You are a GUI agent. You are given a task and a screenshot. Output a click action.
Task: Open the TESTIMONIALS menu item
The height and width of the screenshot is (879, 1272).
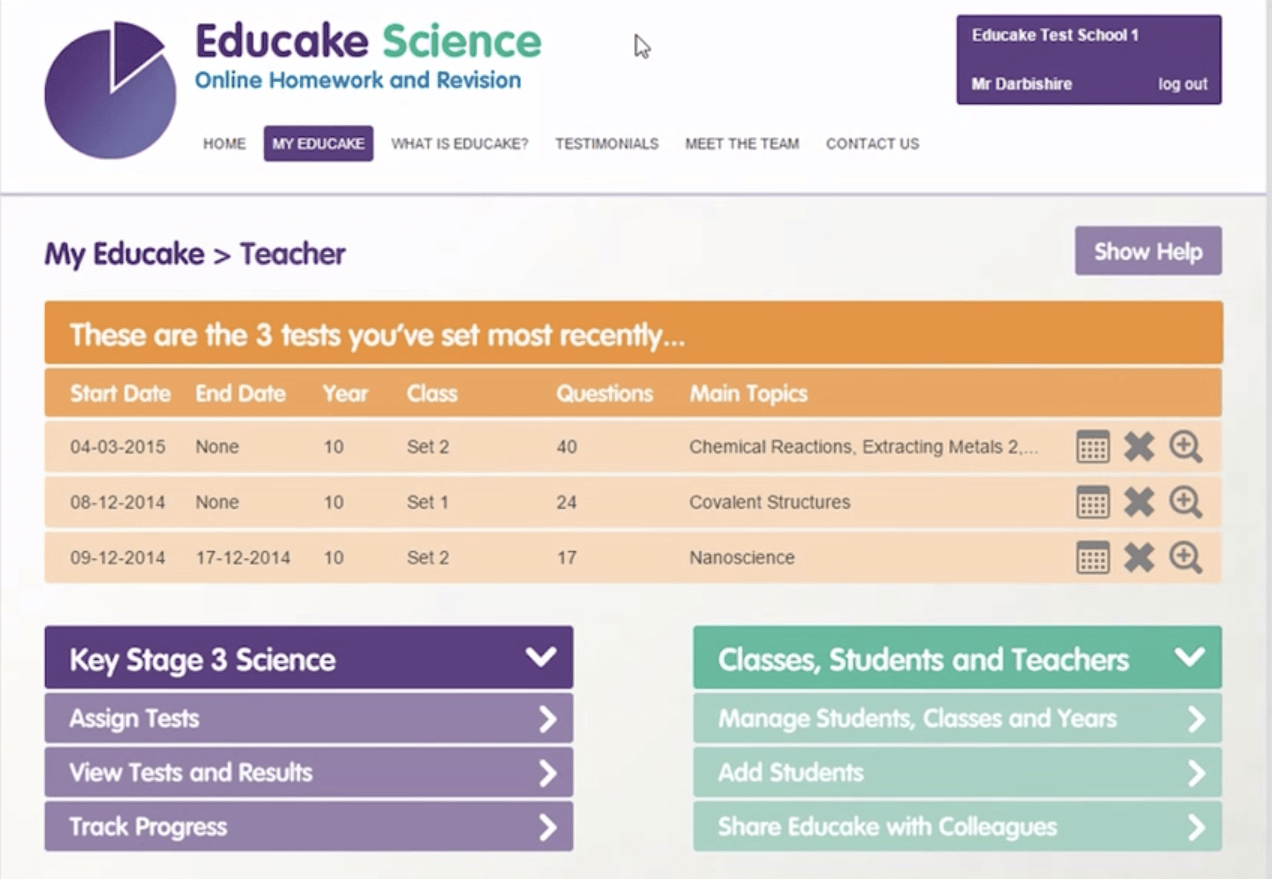pyautogui.click(x=607, y=143)
